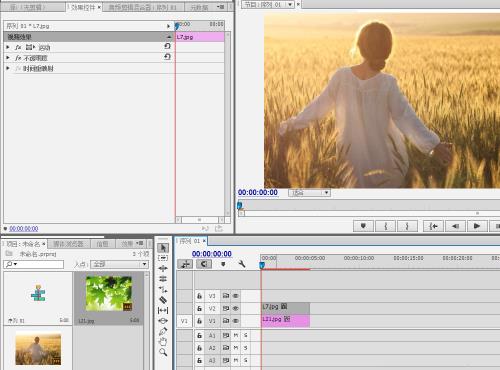500x370 pixels.
Task: Select the Zoom magnifier tool
Action: tap(163, 352)
